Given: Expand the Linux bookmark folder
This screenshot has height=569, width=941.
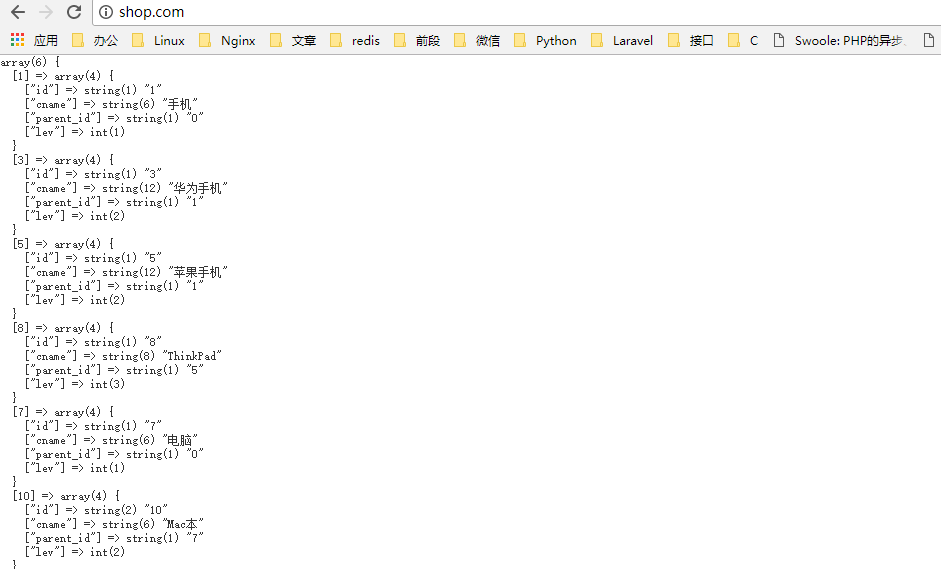Looking at the screenshot, I should [x=159, y=40].
